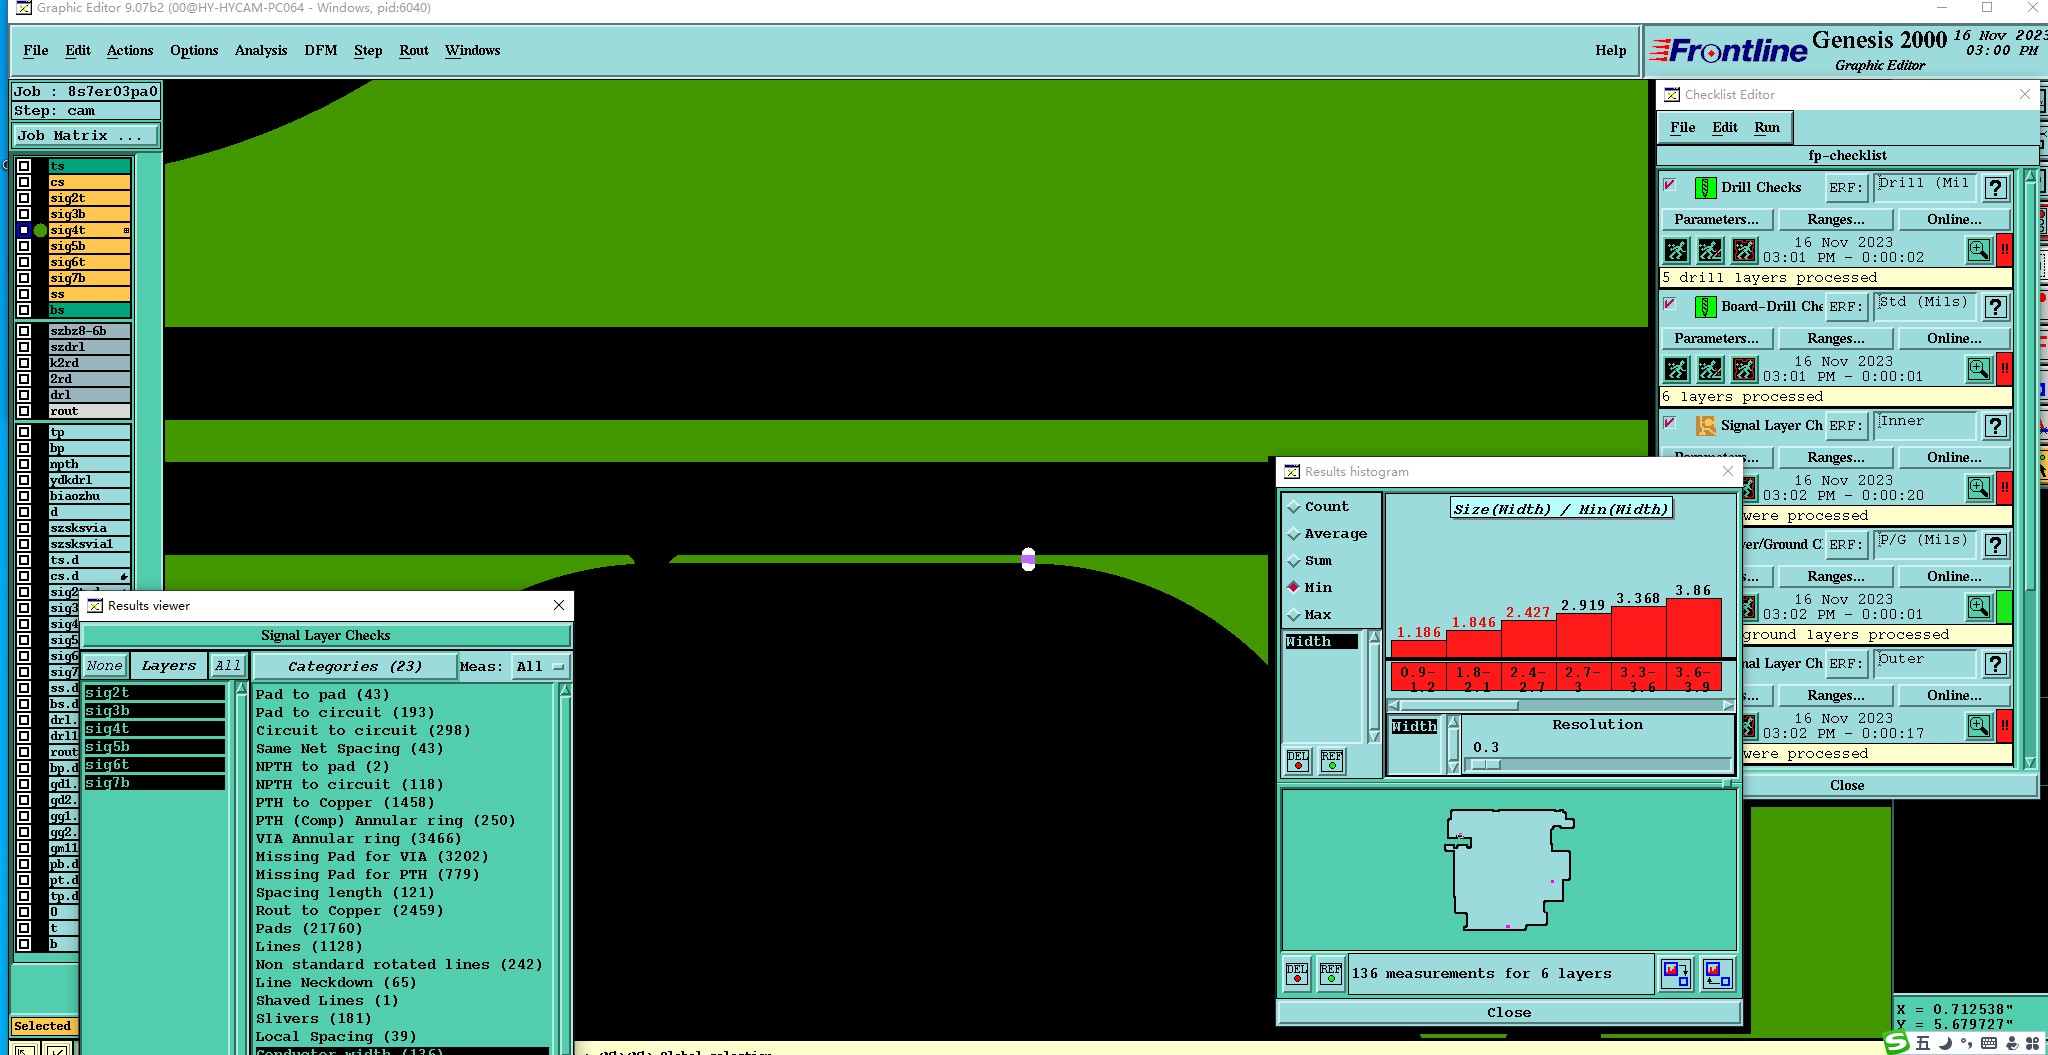Click Drill Checks red alert status indicator
This screenshot has height=1055, width=2048.
(2004, 250)
